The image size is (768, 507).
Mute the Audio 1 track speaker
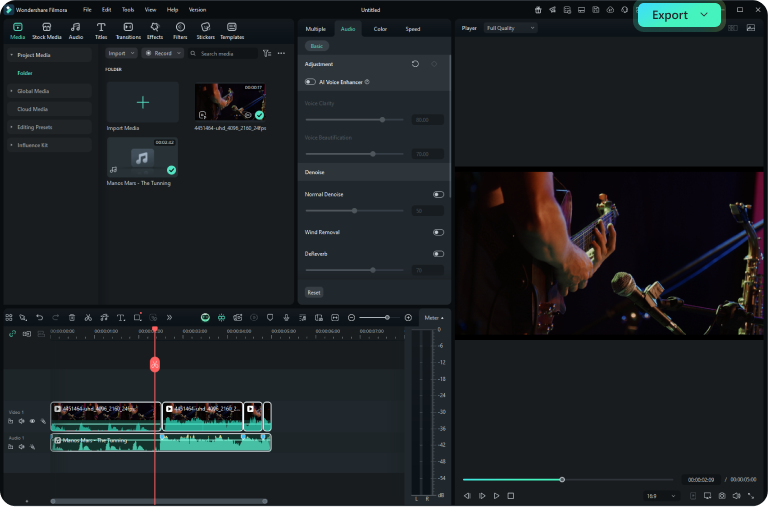coord(22,447)
